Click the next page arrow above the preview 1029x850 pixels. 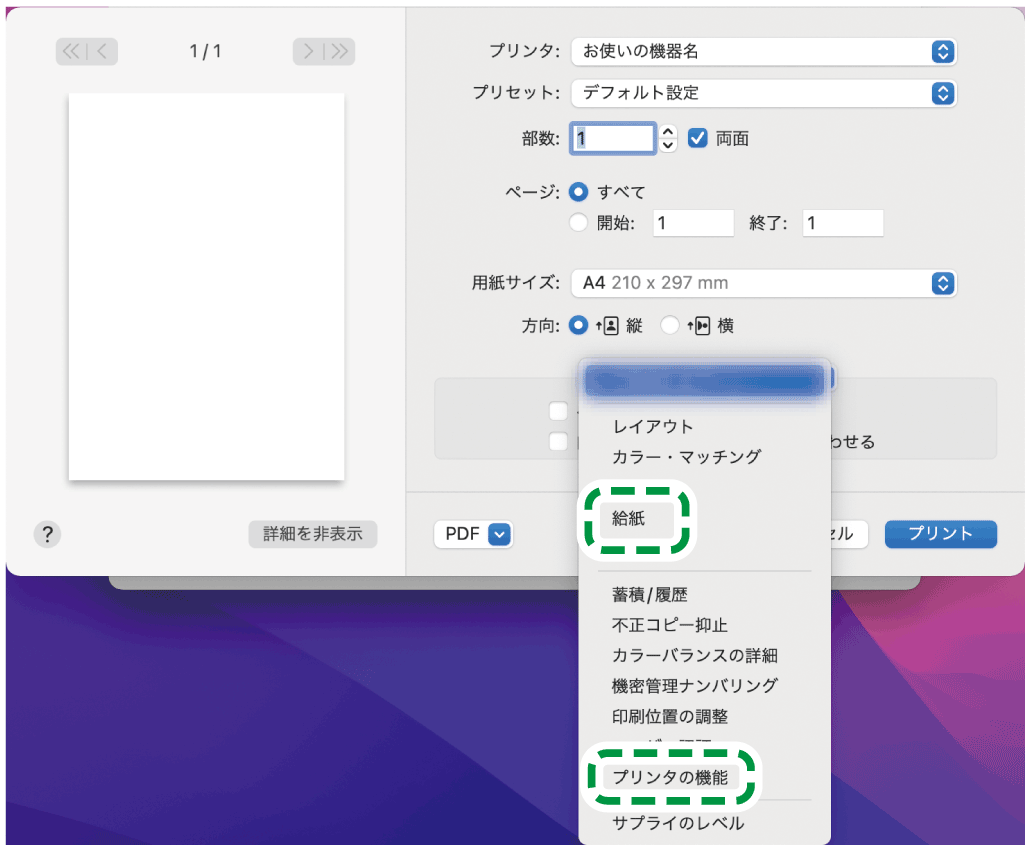pyautogui.click(x=308, y=51)
